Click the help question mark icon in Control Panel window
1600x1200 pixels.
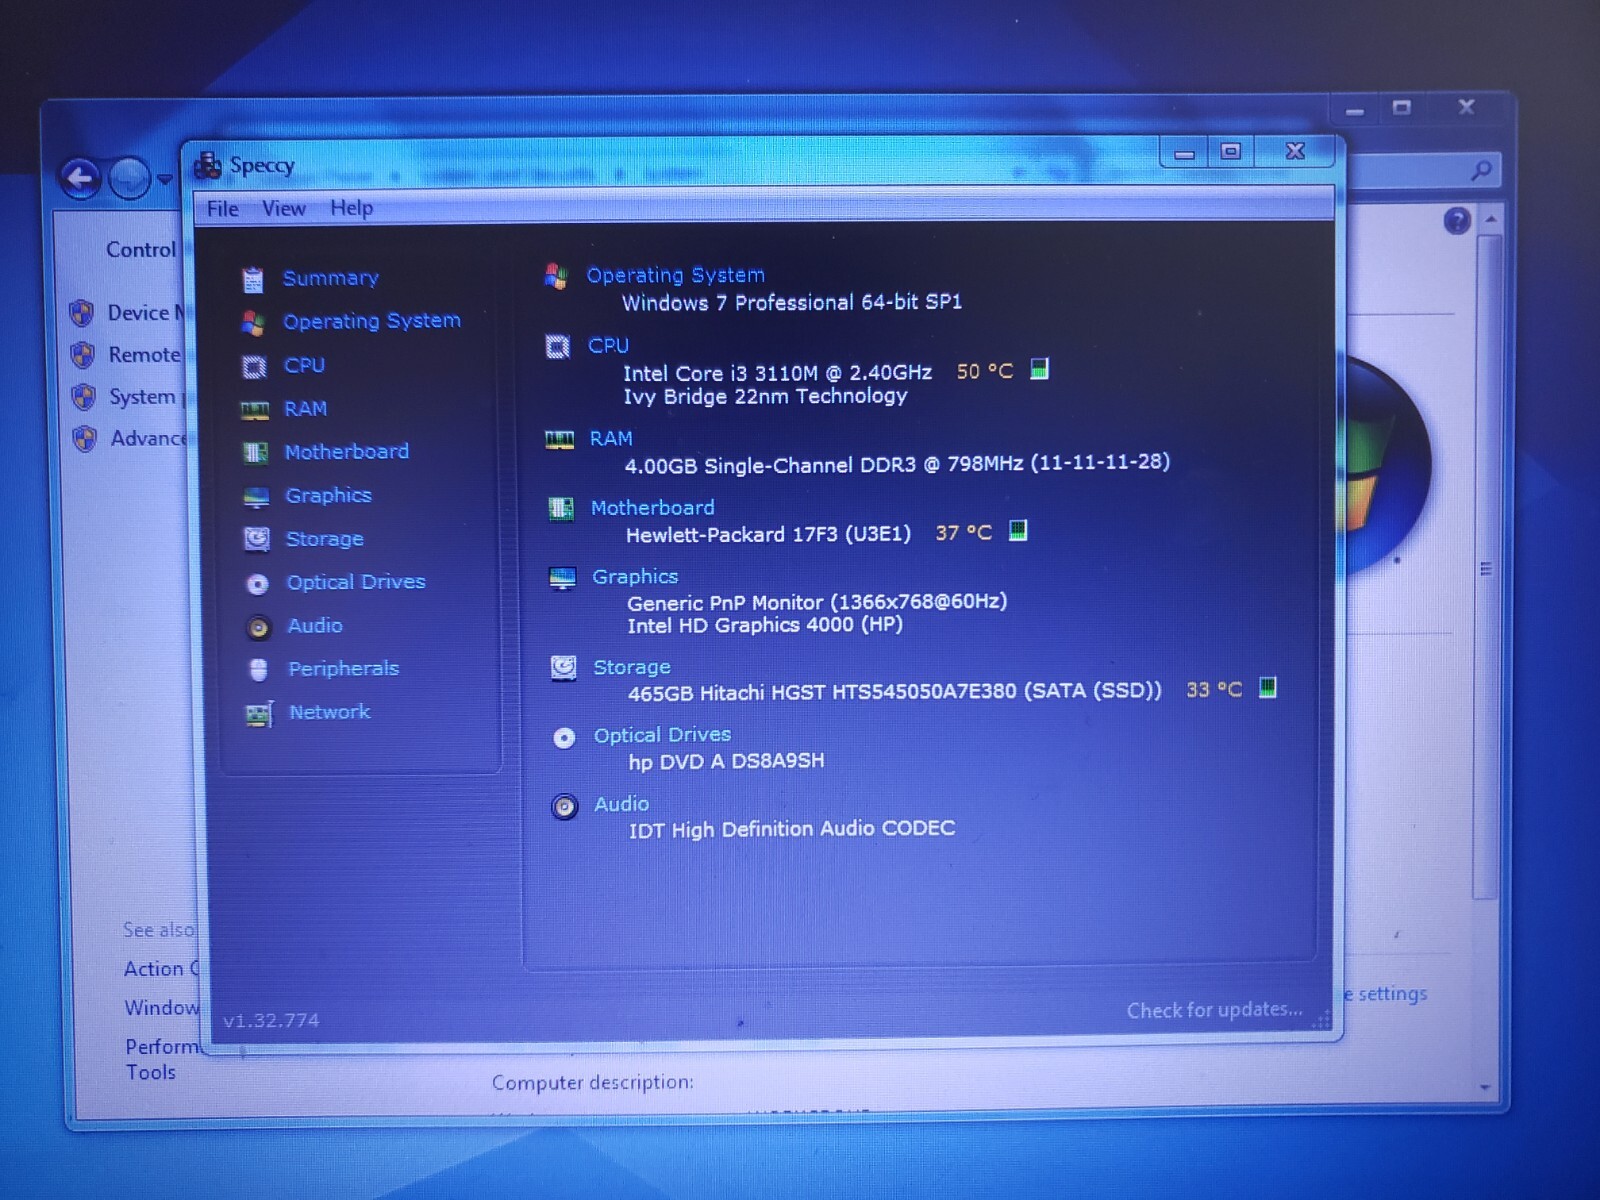tap(1457, 221)
